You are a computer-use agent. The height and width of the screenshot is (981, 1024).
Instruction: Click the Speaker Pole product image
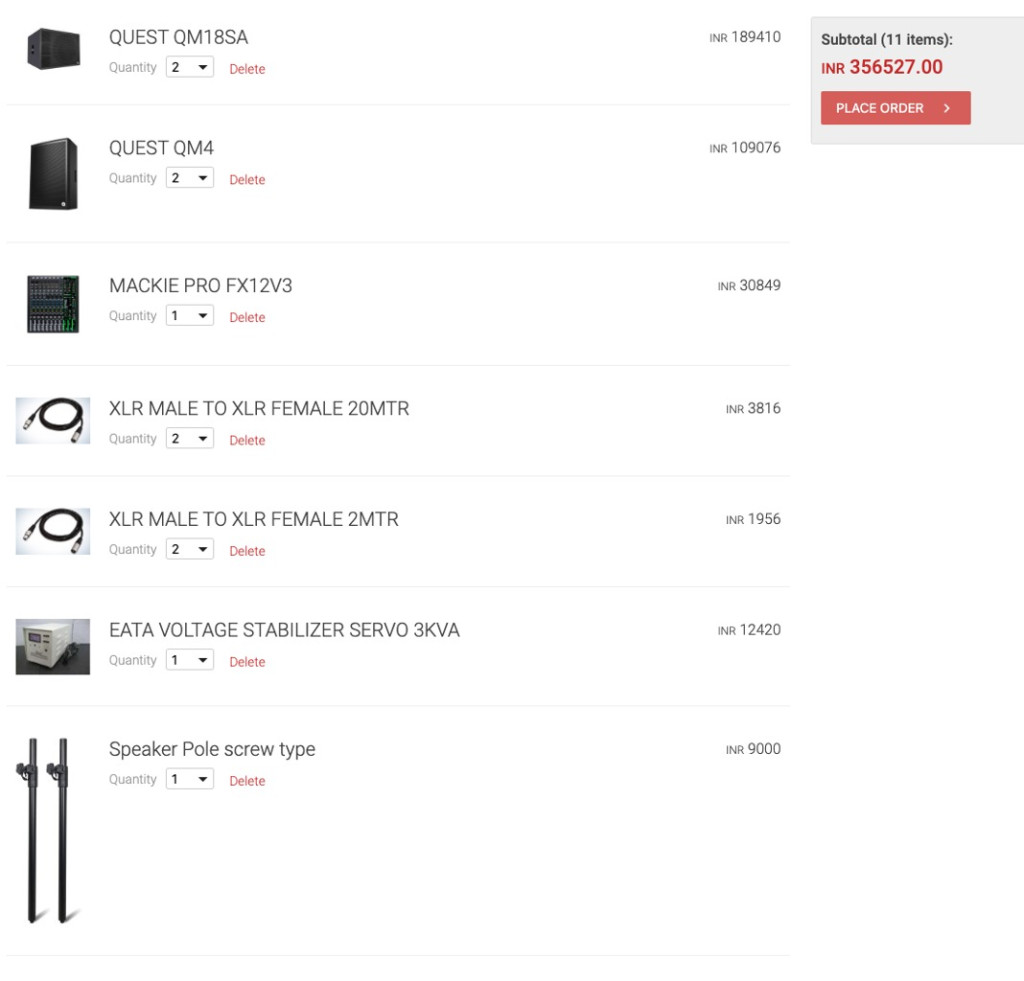pyautogui.click(x=48, y=830)
